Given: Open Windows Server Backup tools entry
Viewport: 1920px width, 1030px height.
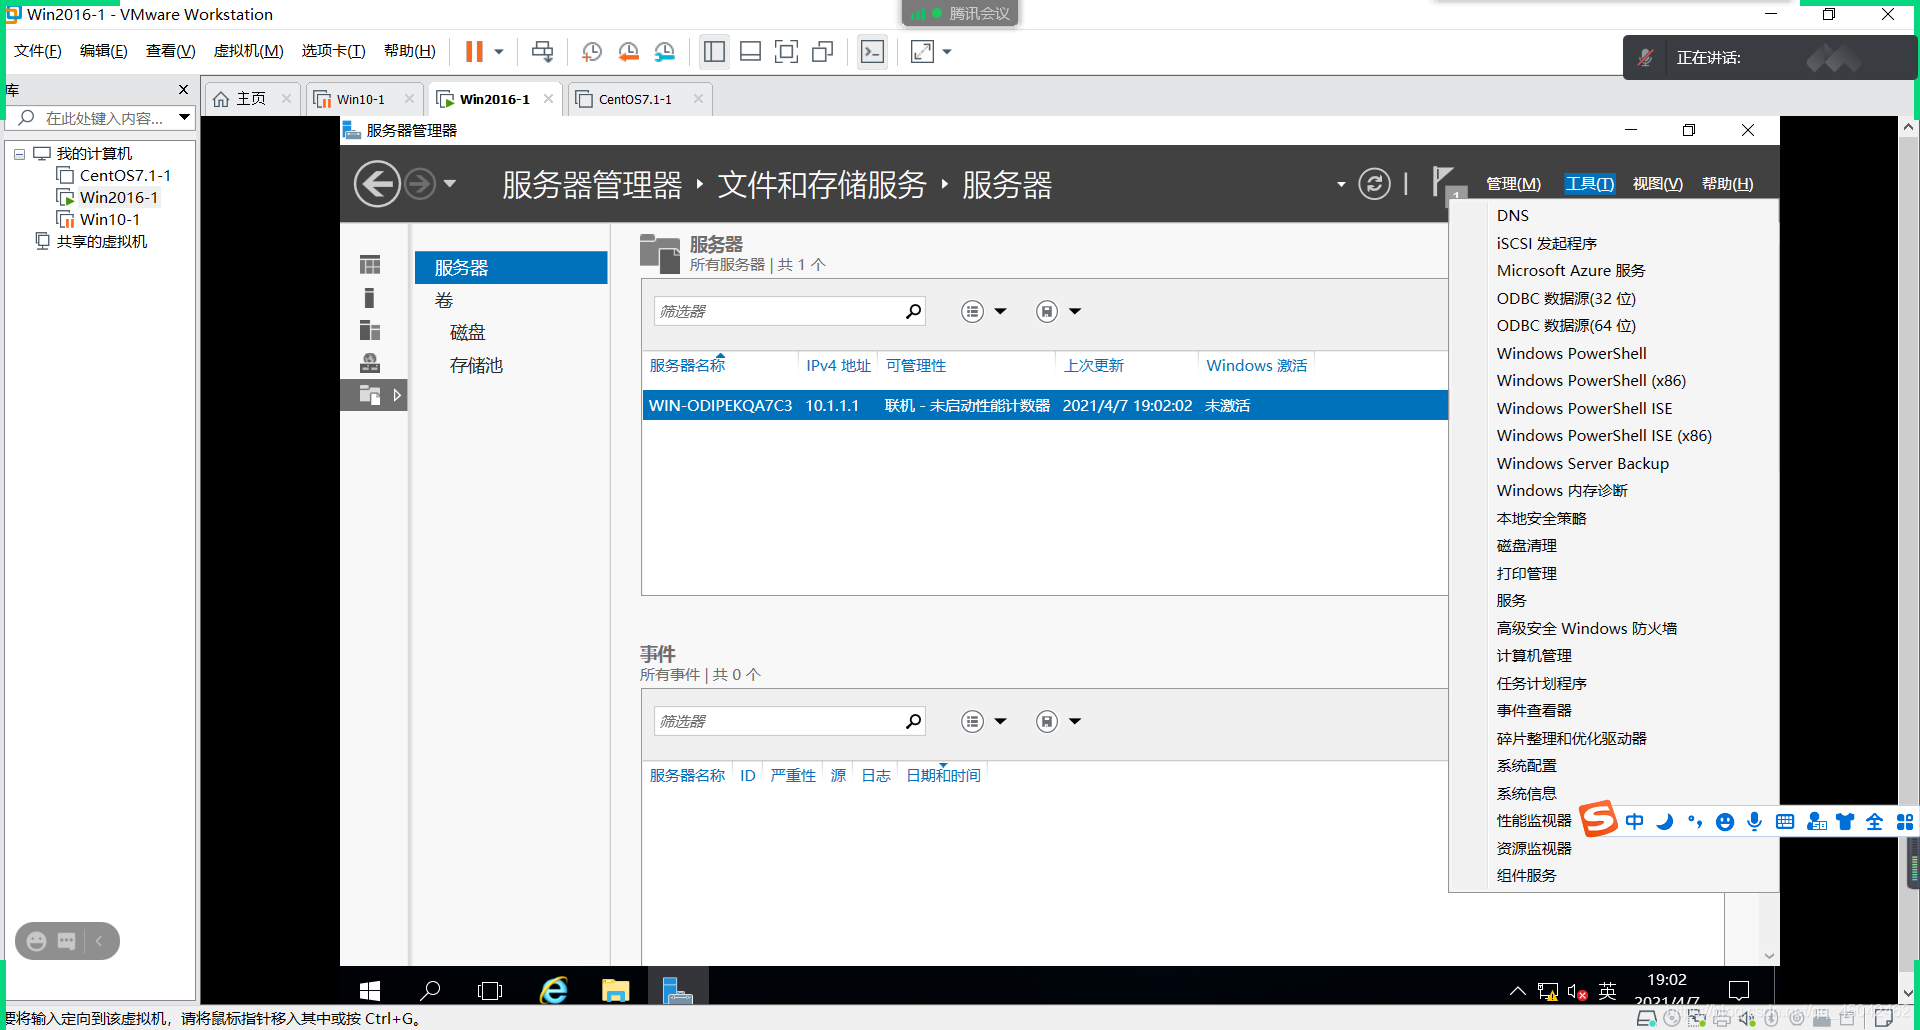Looking at the screenshot, I should coord(1582,463).
